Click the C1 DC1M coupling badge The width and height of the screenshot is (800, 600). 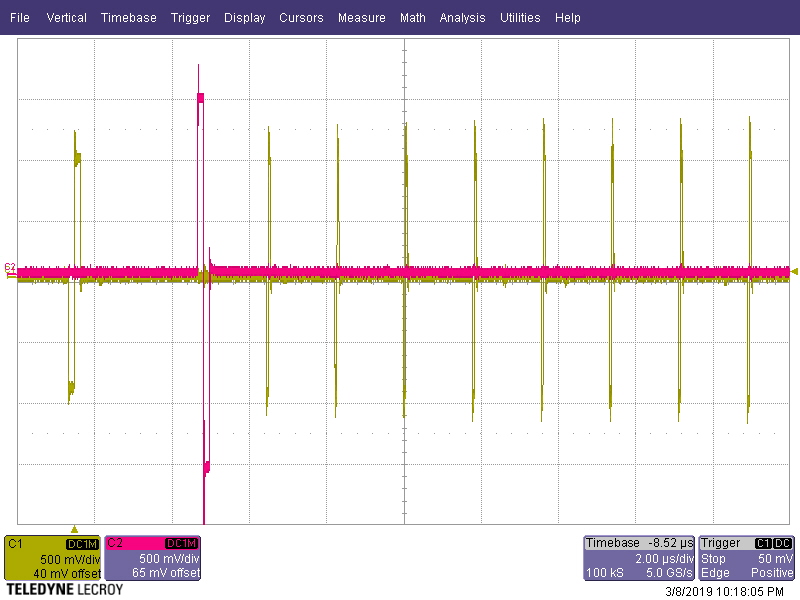pos(82,544)
